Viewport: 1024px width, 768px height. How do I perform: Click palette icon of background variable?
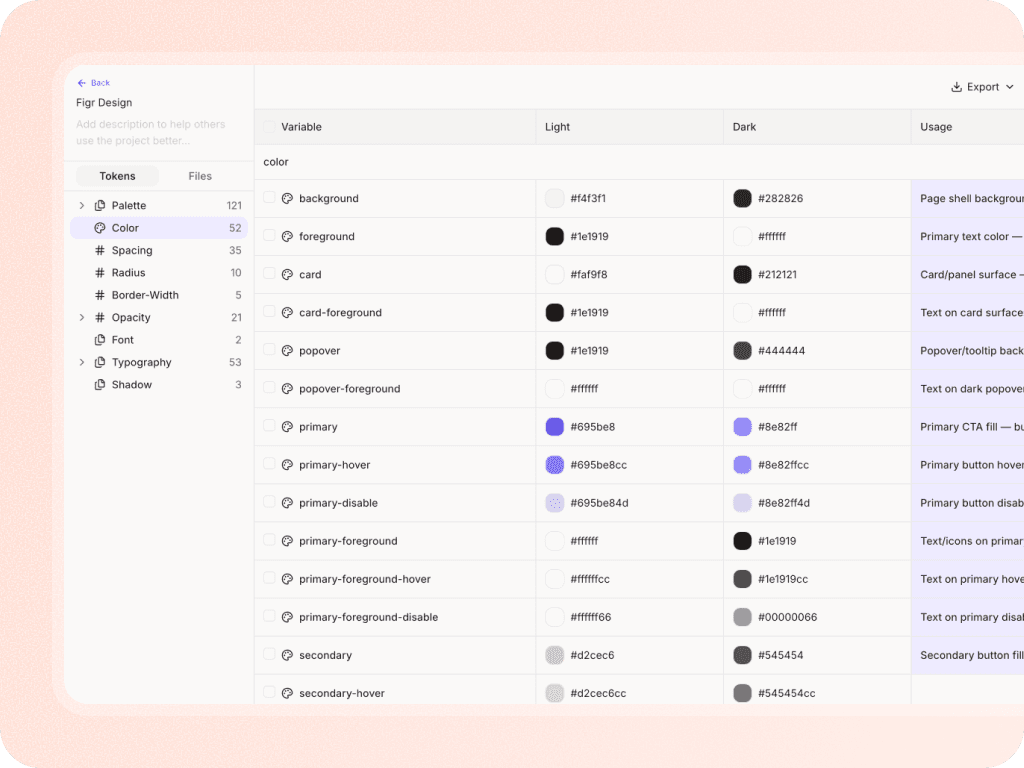coord(287,199)
